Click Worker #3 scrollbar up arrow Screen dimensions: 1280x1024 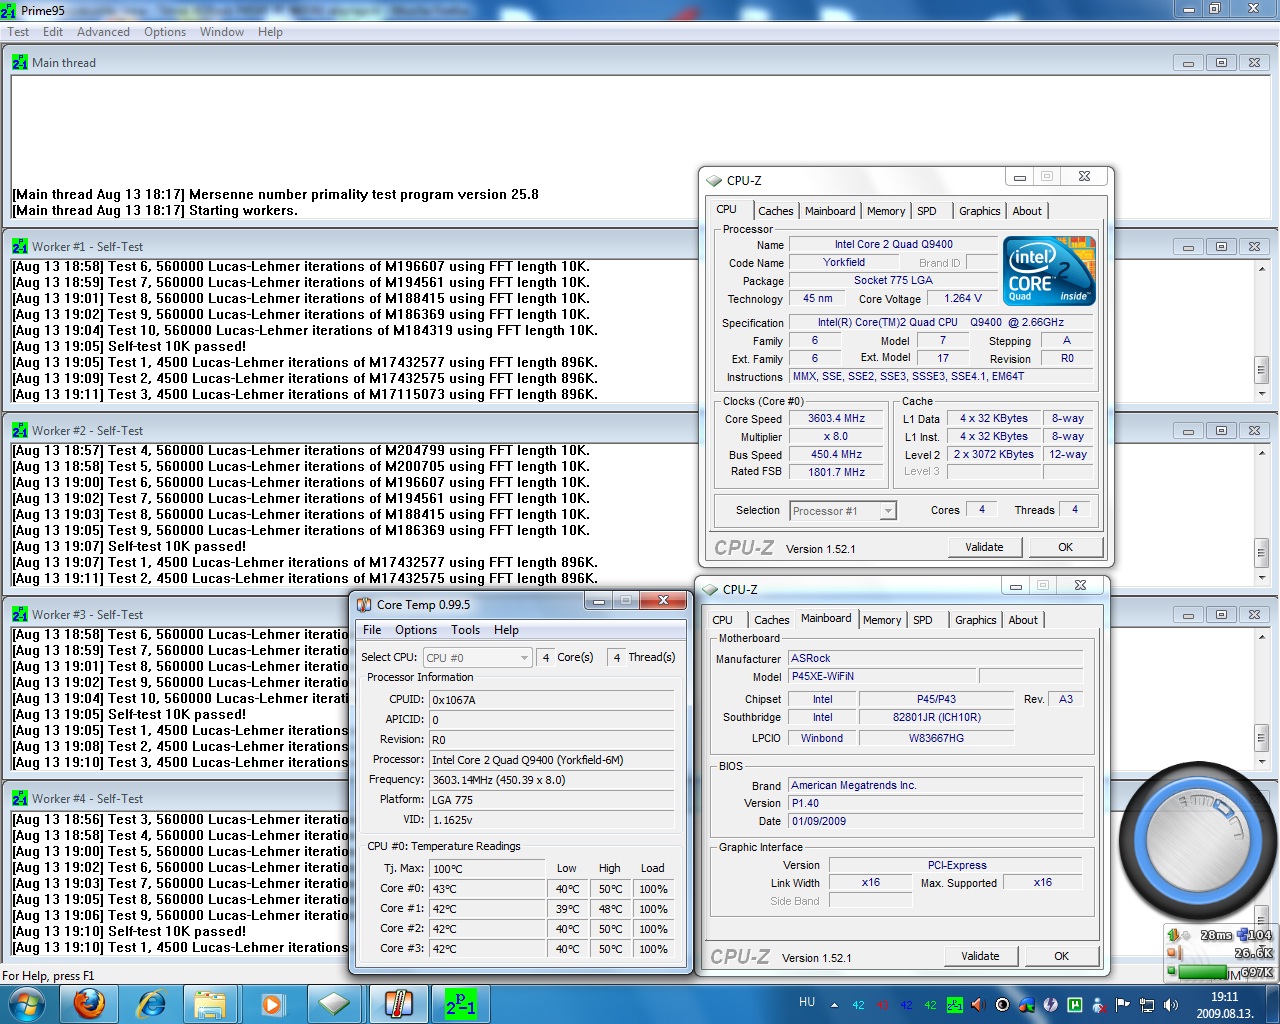point(1262,637)
